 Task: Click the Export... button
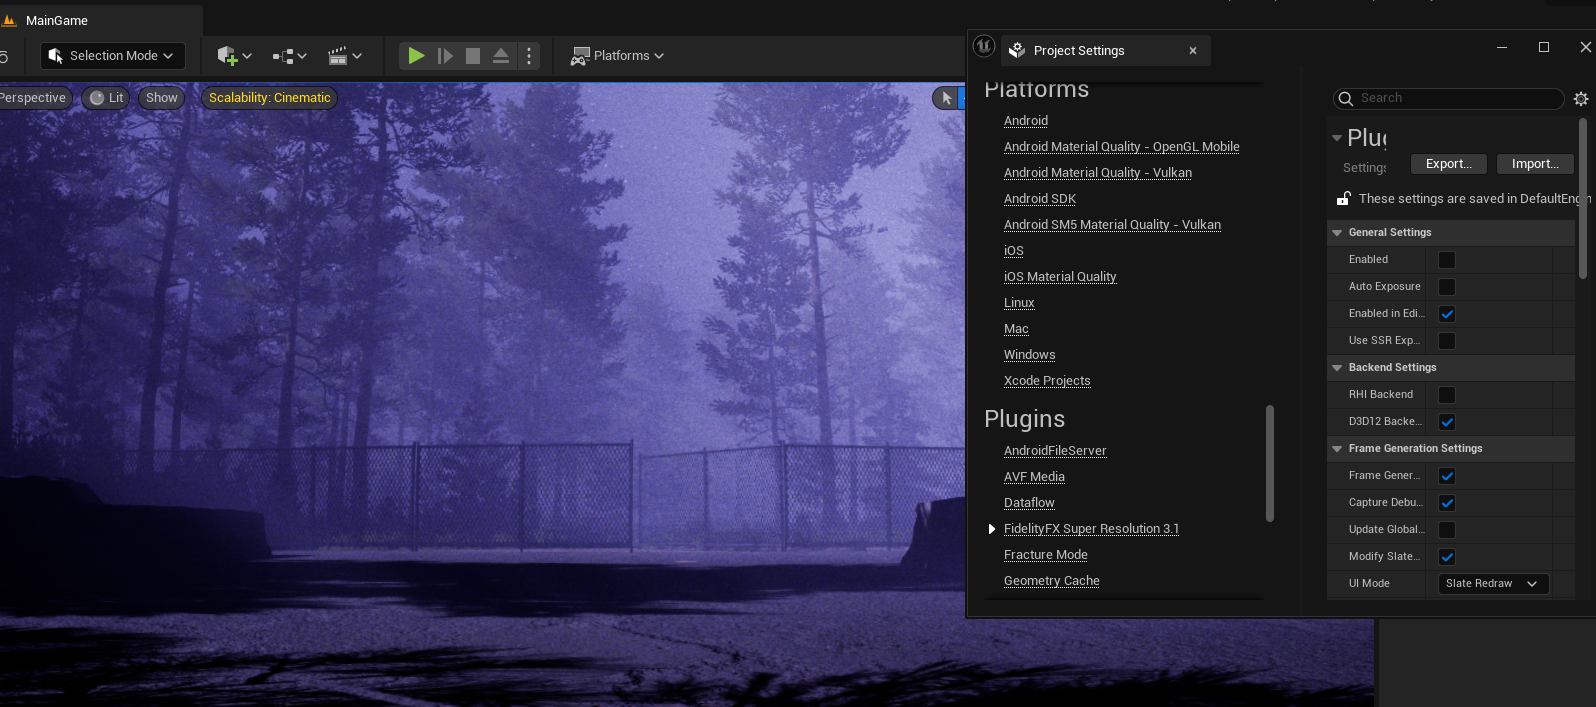point(1449,164)
